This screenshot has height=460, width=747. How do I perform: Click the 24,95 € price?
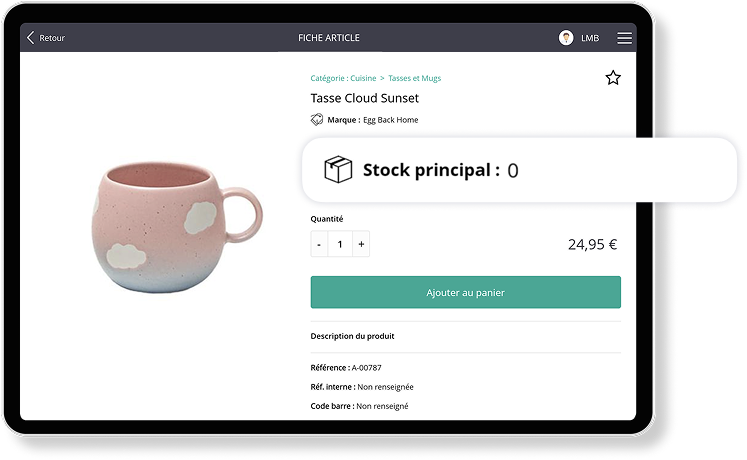[592, 244]
